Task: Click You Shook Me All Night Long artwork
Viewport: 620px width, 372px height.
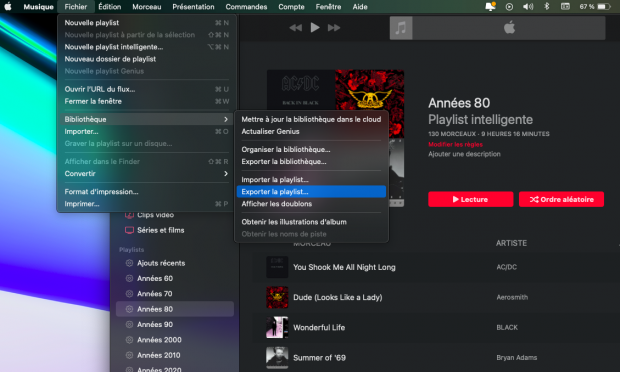Action: (x=277, y=267)
